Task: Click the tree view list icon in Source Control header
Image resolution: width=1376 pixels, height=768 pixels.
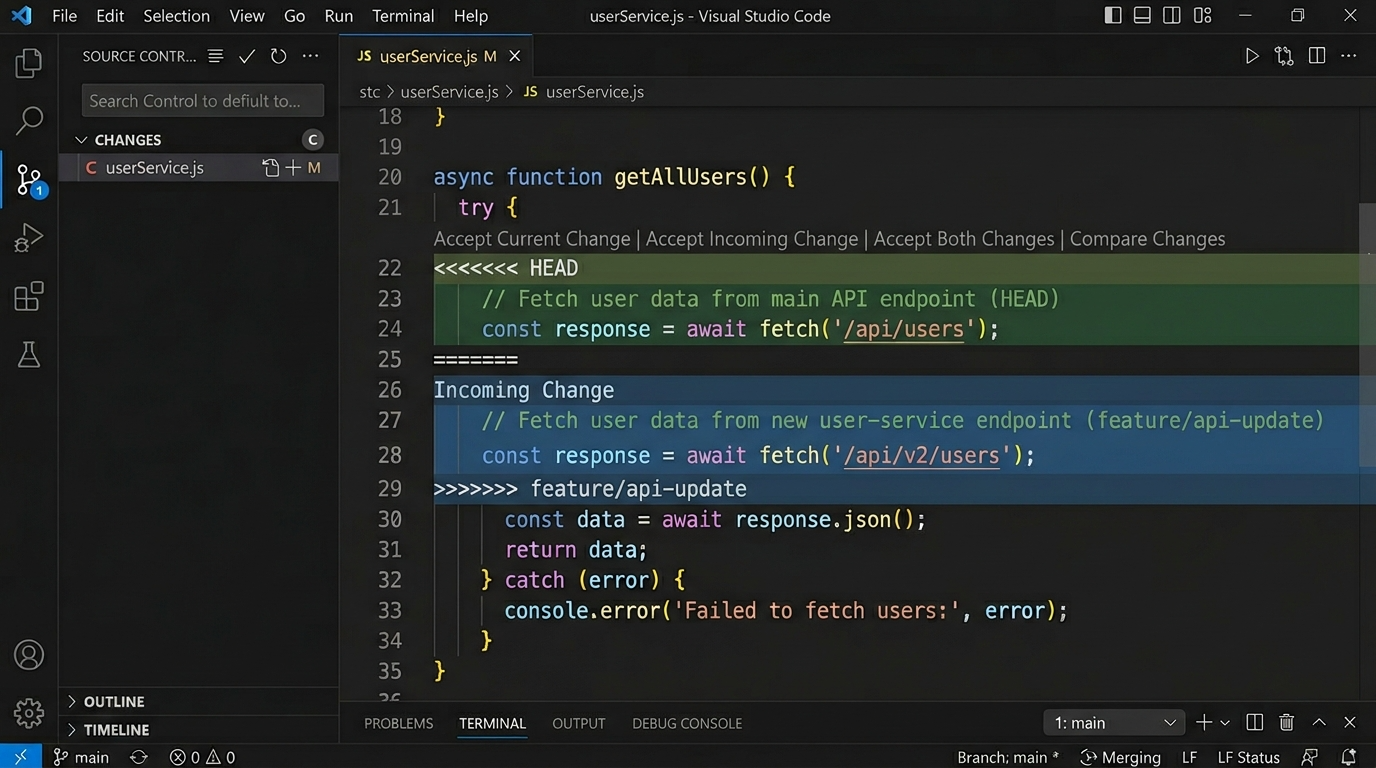Action: 215,56
